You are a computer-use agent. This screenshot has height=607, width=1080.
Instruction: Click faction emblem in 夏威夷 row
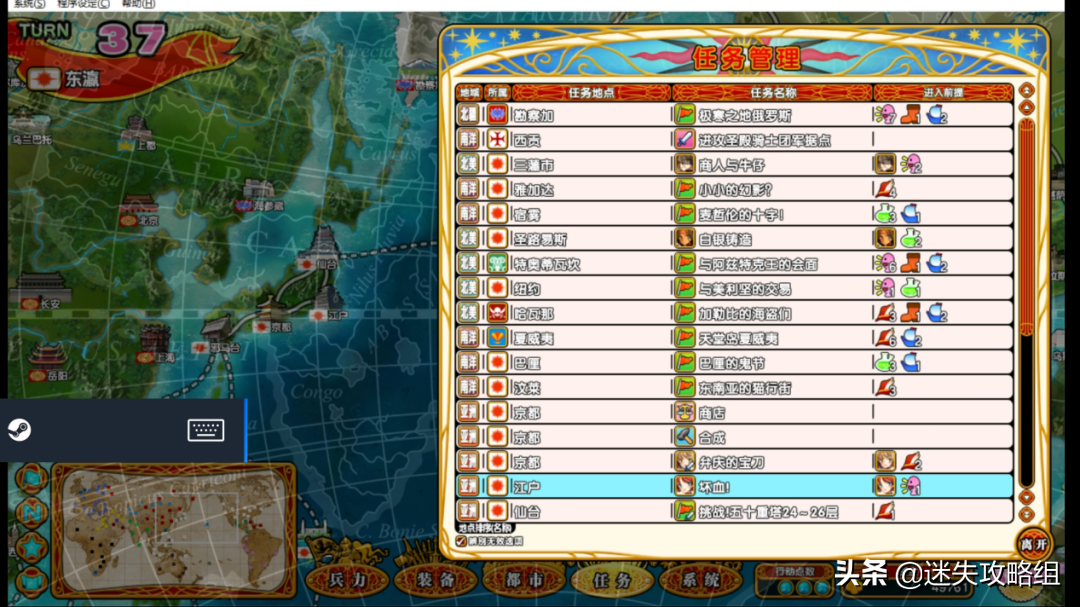click(497, 338)
